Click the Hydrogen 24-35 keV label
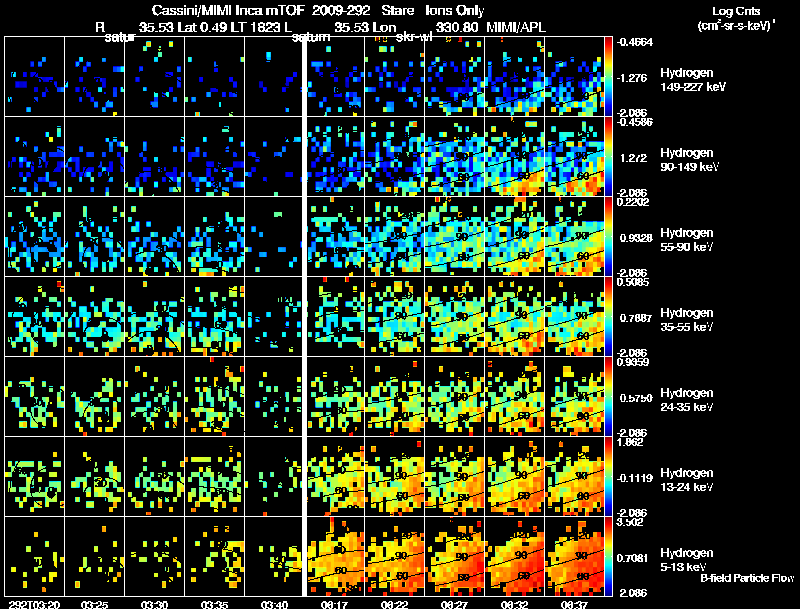The image size is (800, 609). pyautogui.click(x=687, y=400)
